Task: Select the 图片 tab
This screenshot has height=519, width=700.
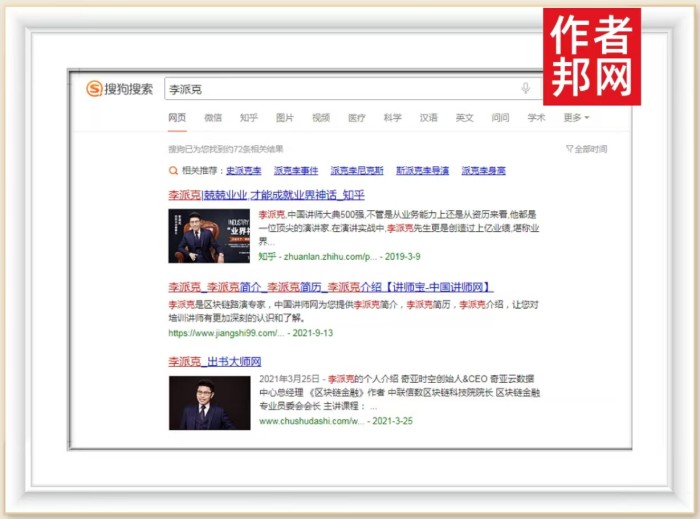Action: [x=285, y=118]
